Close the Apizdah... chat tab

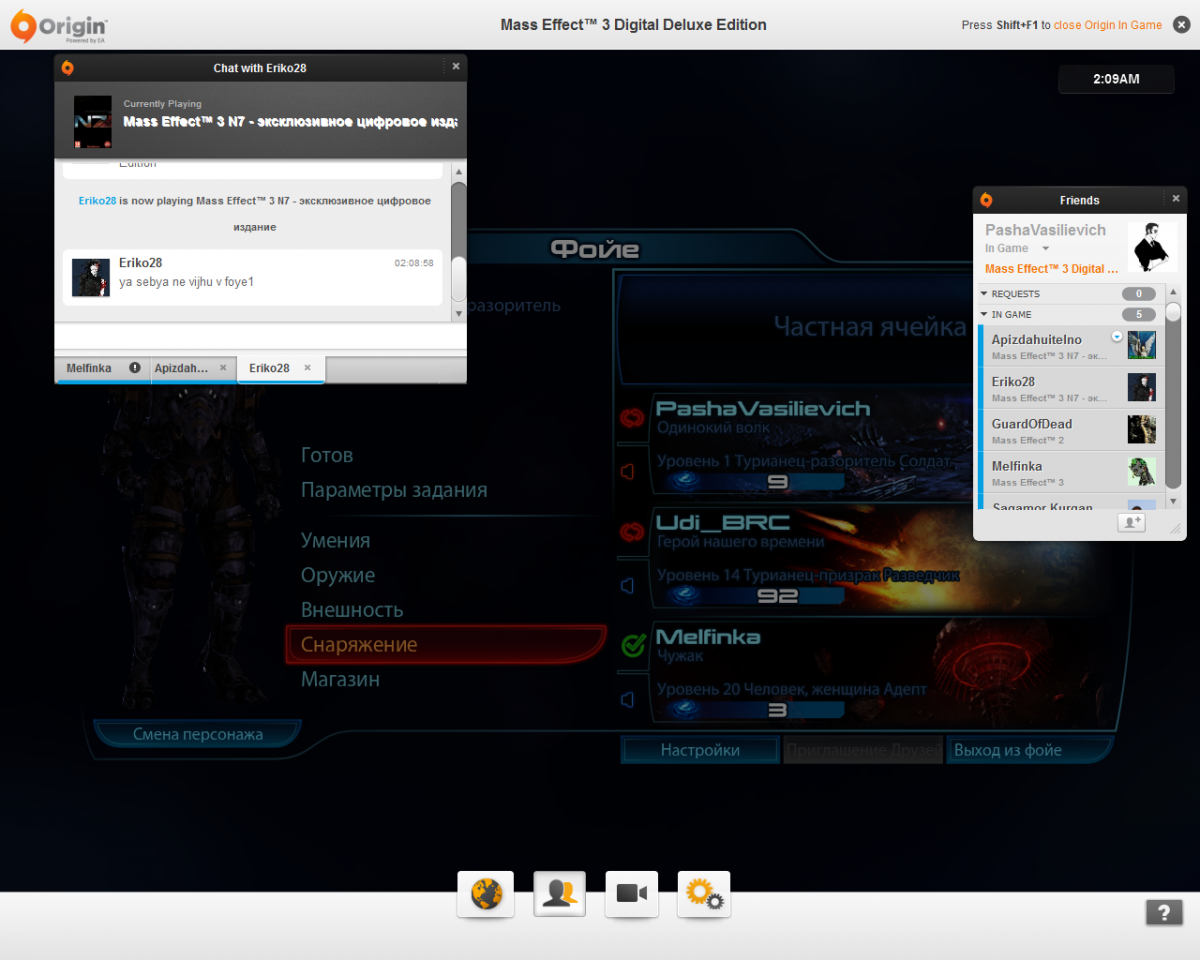click(223, 368)
